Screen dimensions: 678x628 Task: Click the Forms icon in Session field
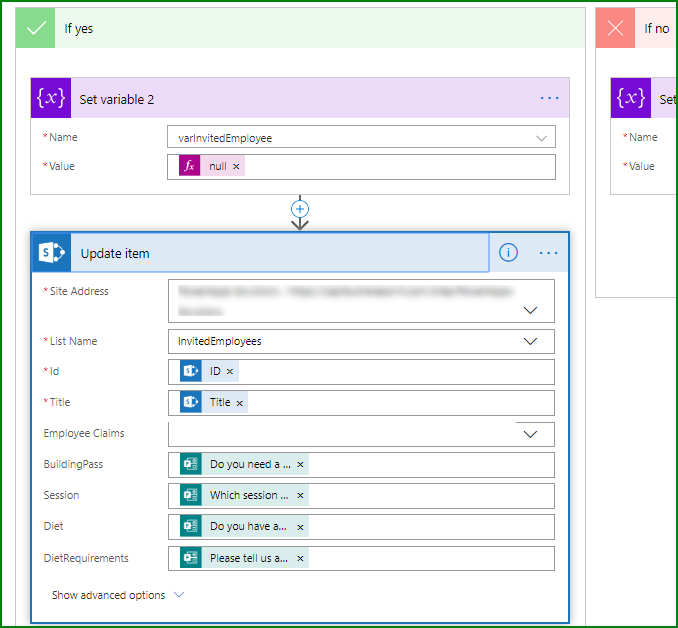191,495
